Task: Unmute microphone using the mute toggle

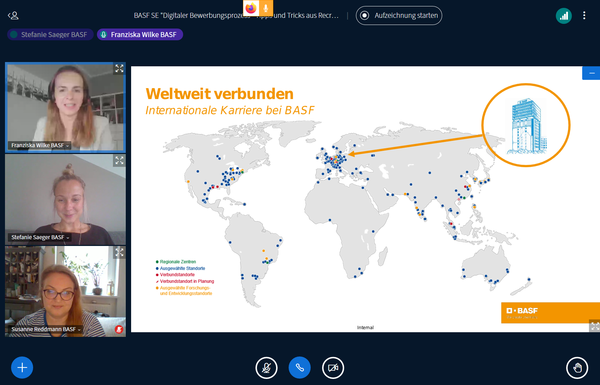Action: [266, 368]
